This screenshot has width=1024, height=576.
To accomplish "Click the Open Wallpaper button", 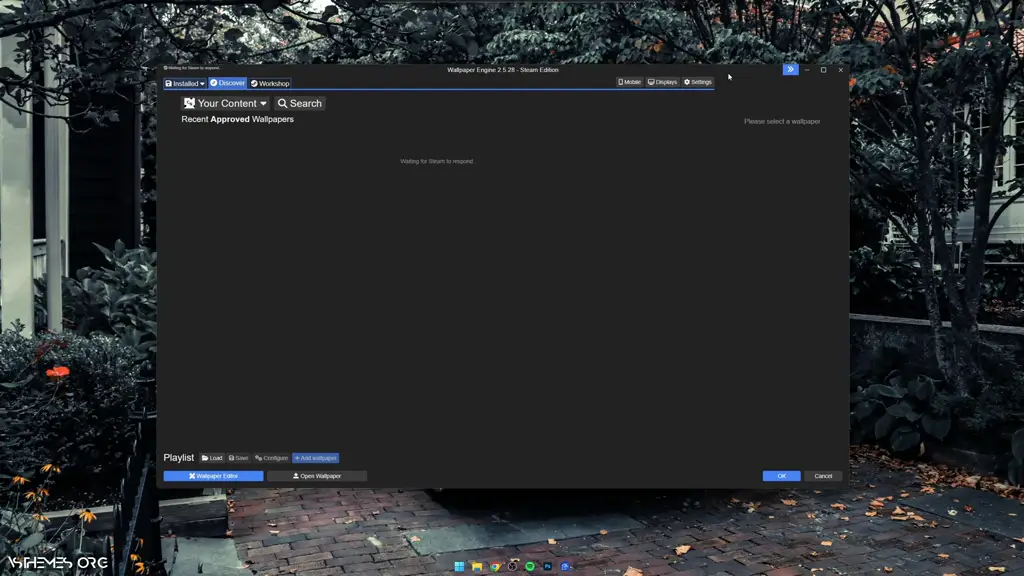I will click(x=317, y=476).
